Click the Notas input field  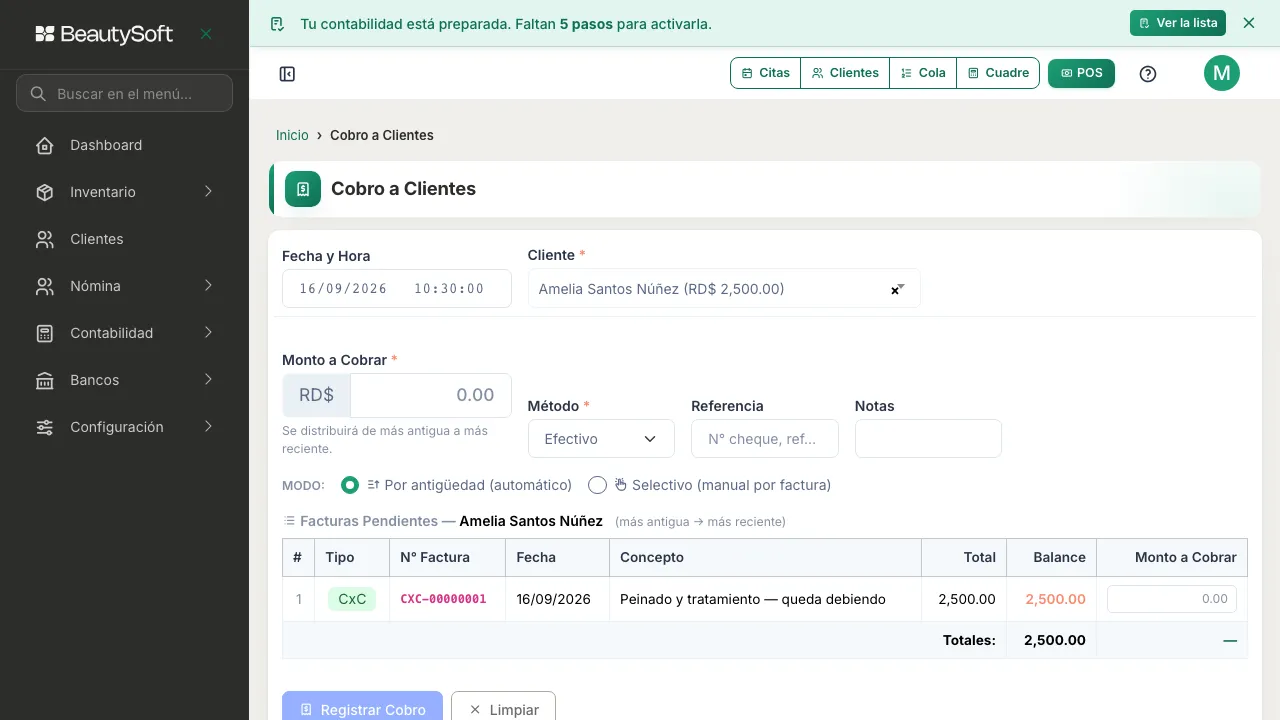pos(928,439)
